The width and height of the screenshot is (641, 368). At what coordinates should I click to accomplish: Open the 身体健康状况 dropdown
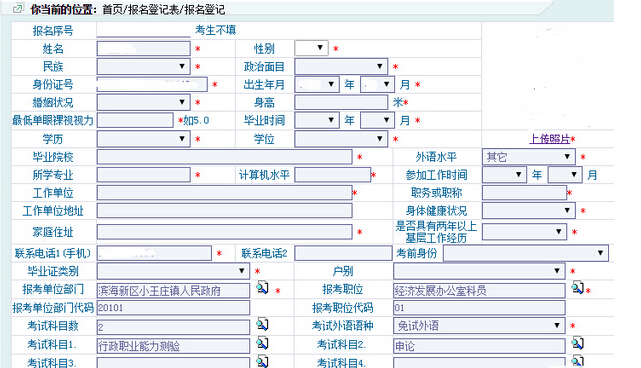(x=529, y=211)
